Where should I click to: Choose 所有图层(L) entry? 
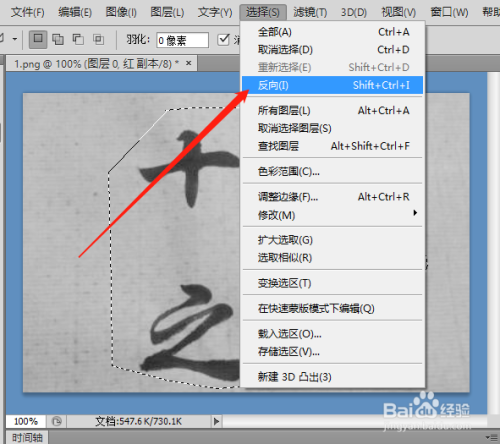point(332,111)
